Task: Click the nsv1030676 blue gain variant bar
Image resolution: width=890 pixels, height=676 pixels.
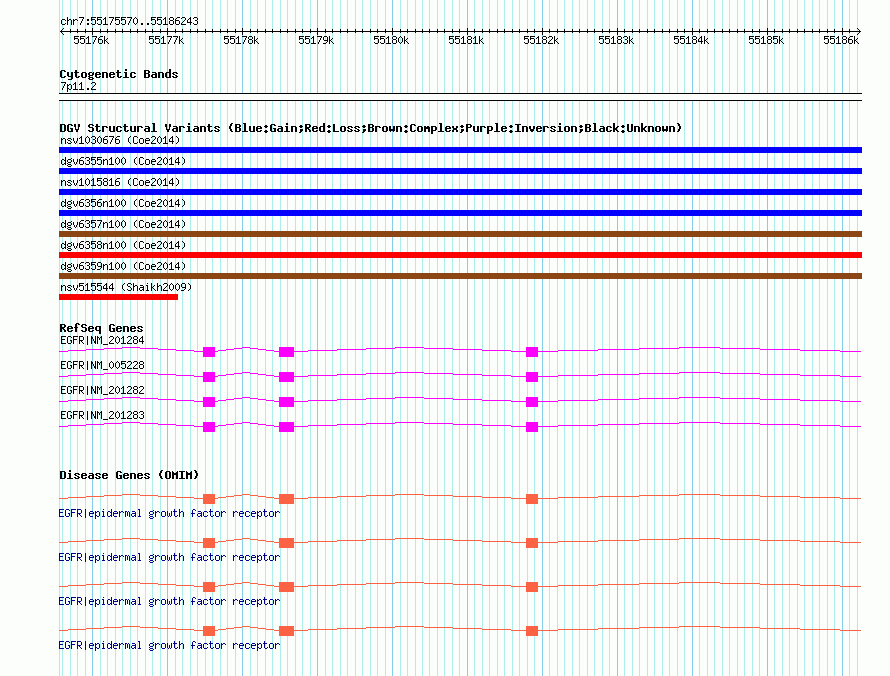Action: click(460, 150)
